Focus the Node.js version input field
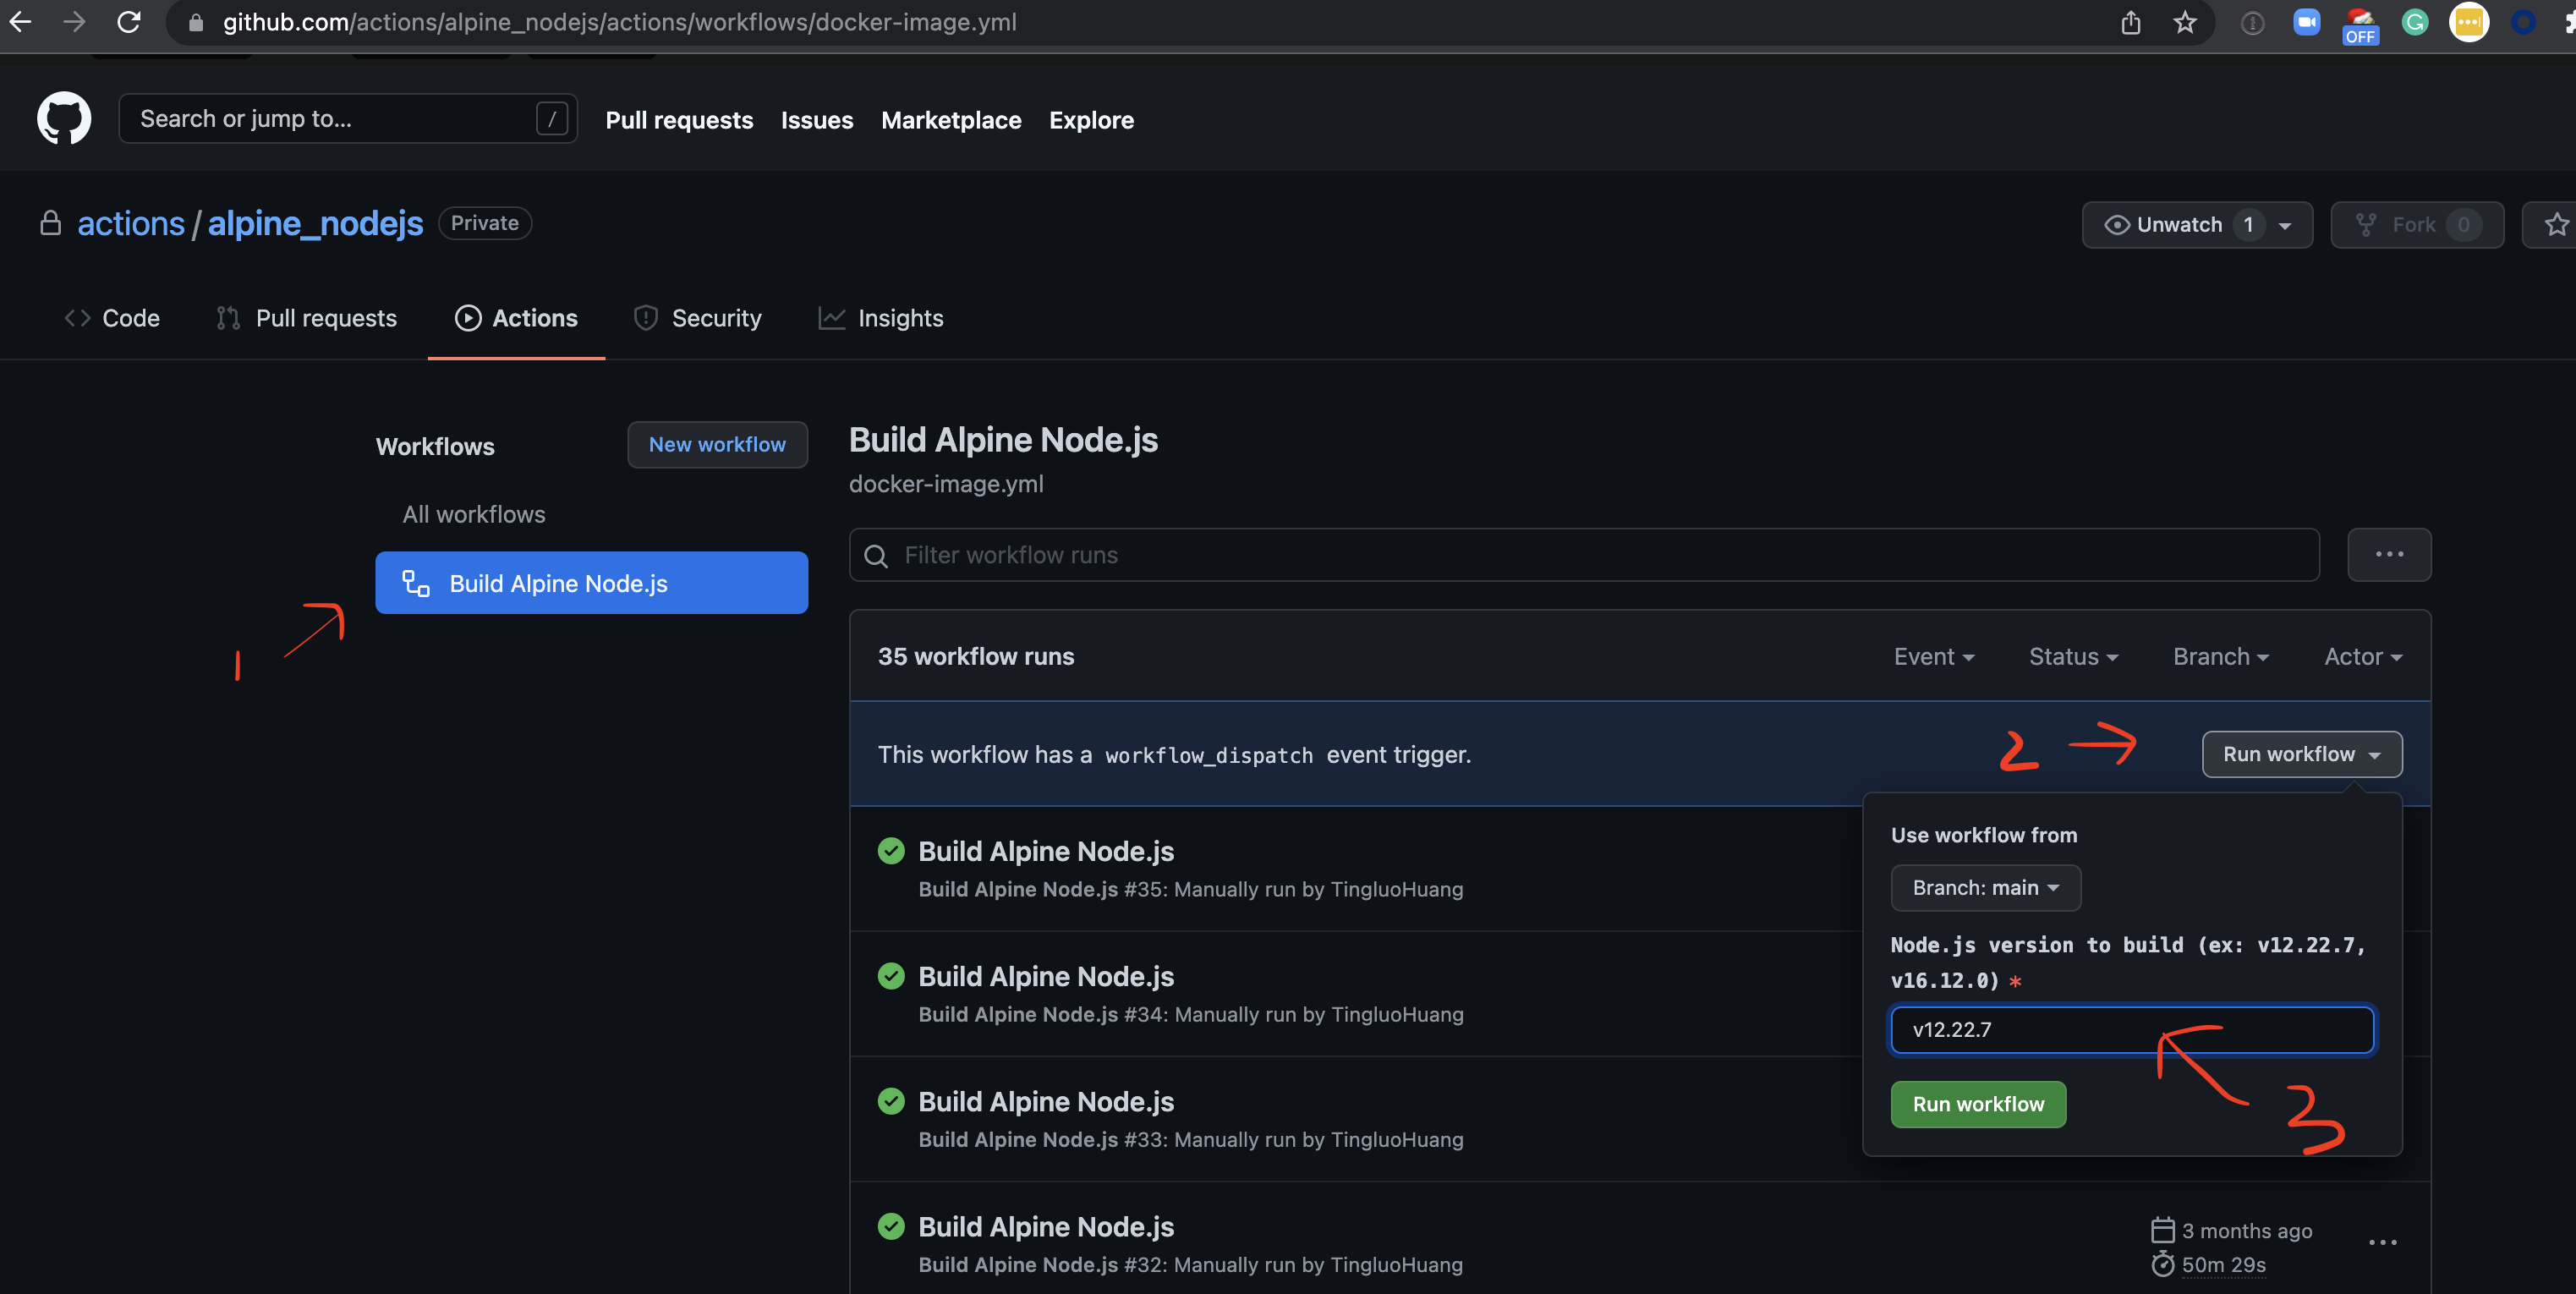The image size is (2576, 1294). (2130, 1029)
